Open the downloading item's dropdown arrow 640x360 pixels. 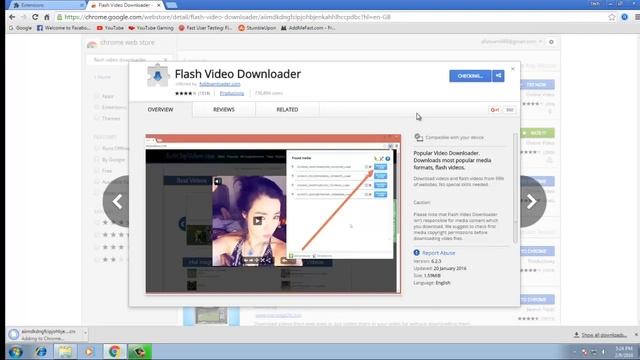pyautogui.click(x=85, y=333)
